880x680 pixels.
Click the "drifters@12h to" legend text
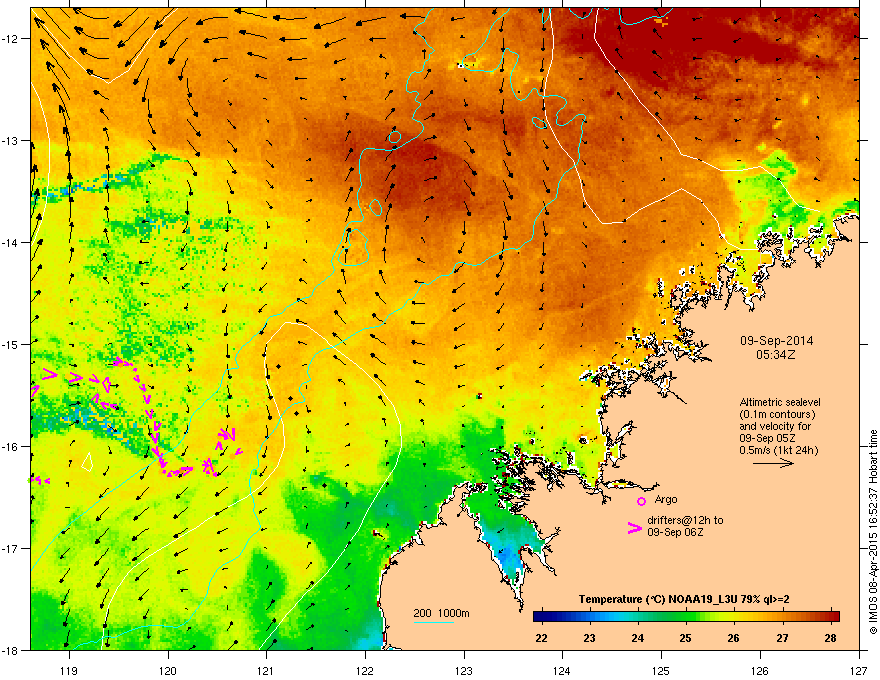tap(685, 521)
